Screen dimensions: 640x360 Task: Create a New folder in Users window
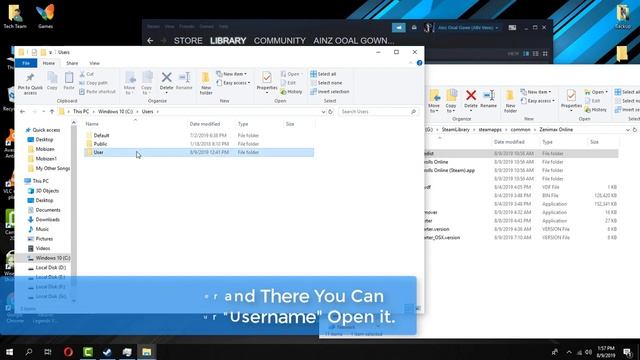click(x=206, y=83)
